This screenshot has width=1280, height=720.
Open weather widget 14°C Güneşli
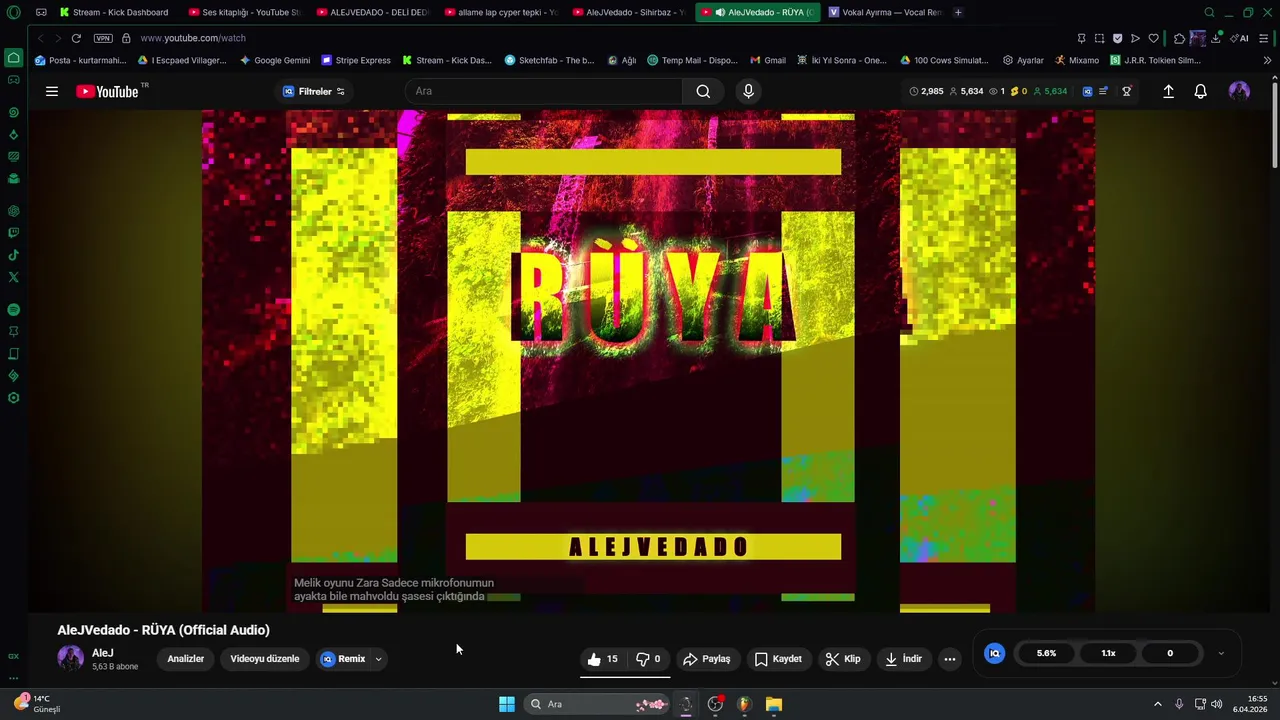[x=38, y=704]
